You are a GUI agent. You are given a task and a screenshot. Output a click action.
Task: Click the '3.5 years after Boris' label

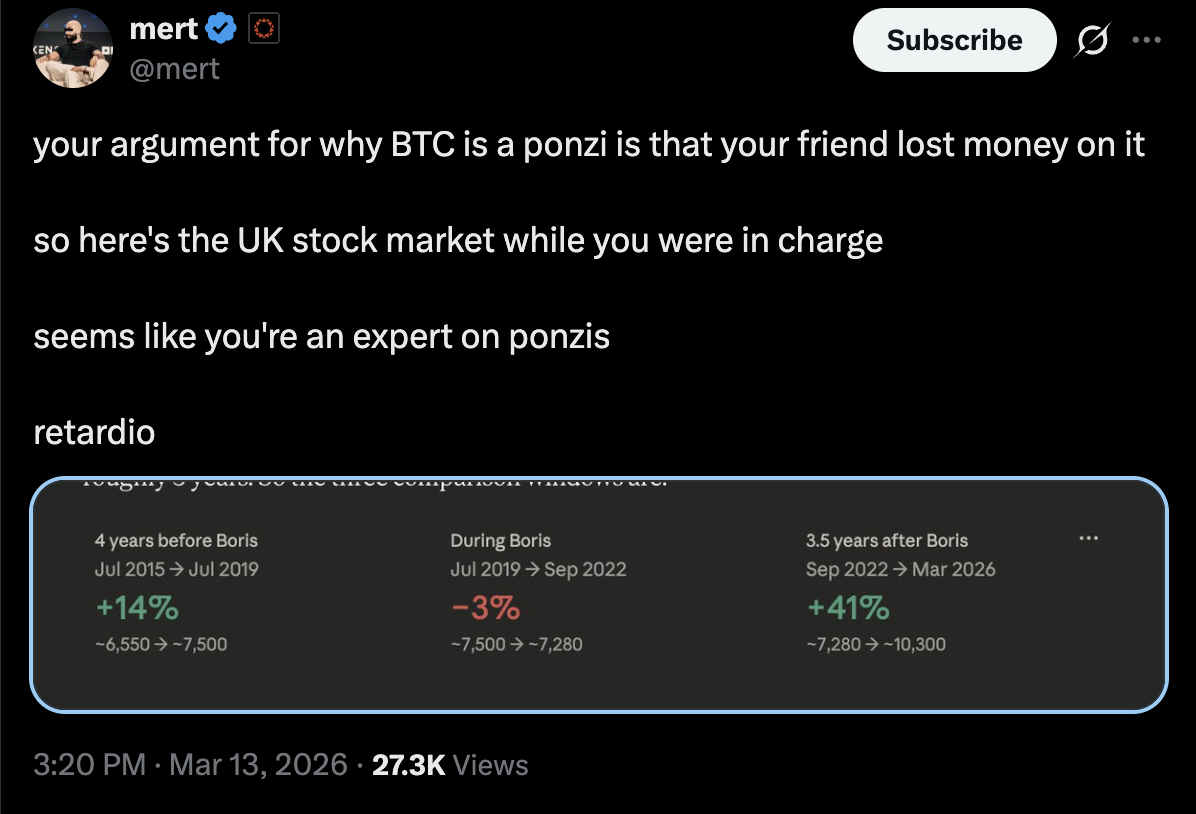tap(886, 539)
